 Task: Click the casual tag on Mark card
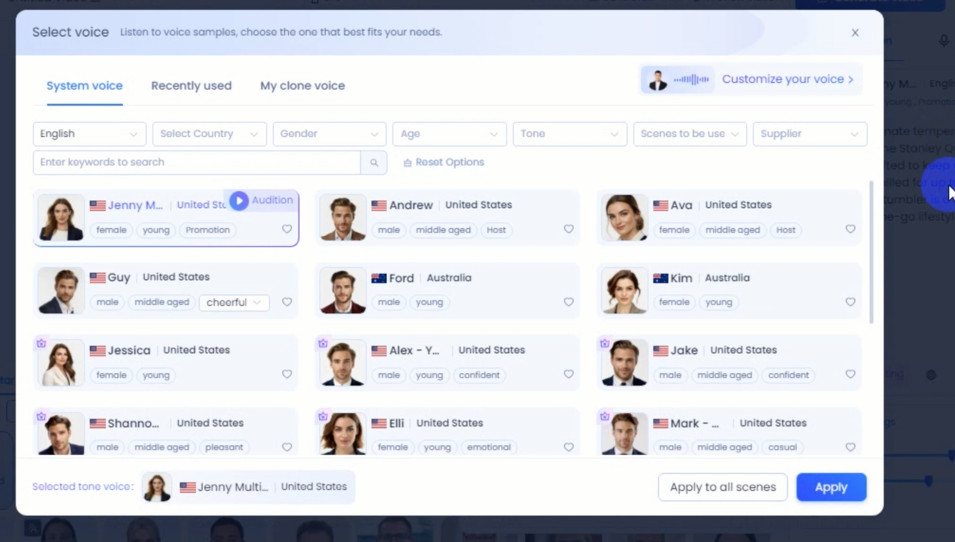pos(783,448)
